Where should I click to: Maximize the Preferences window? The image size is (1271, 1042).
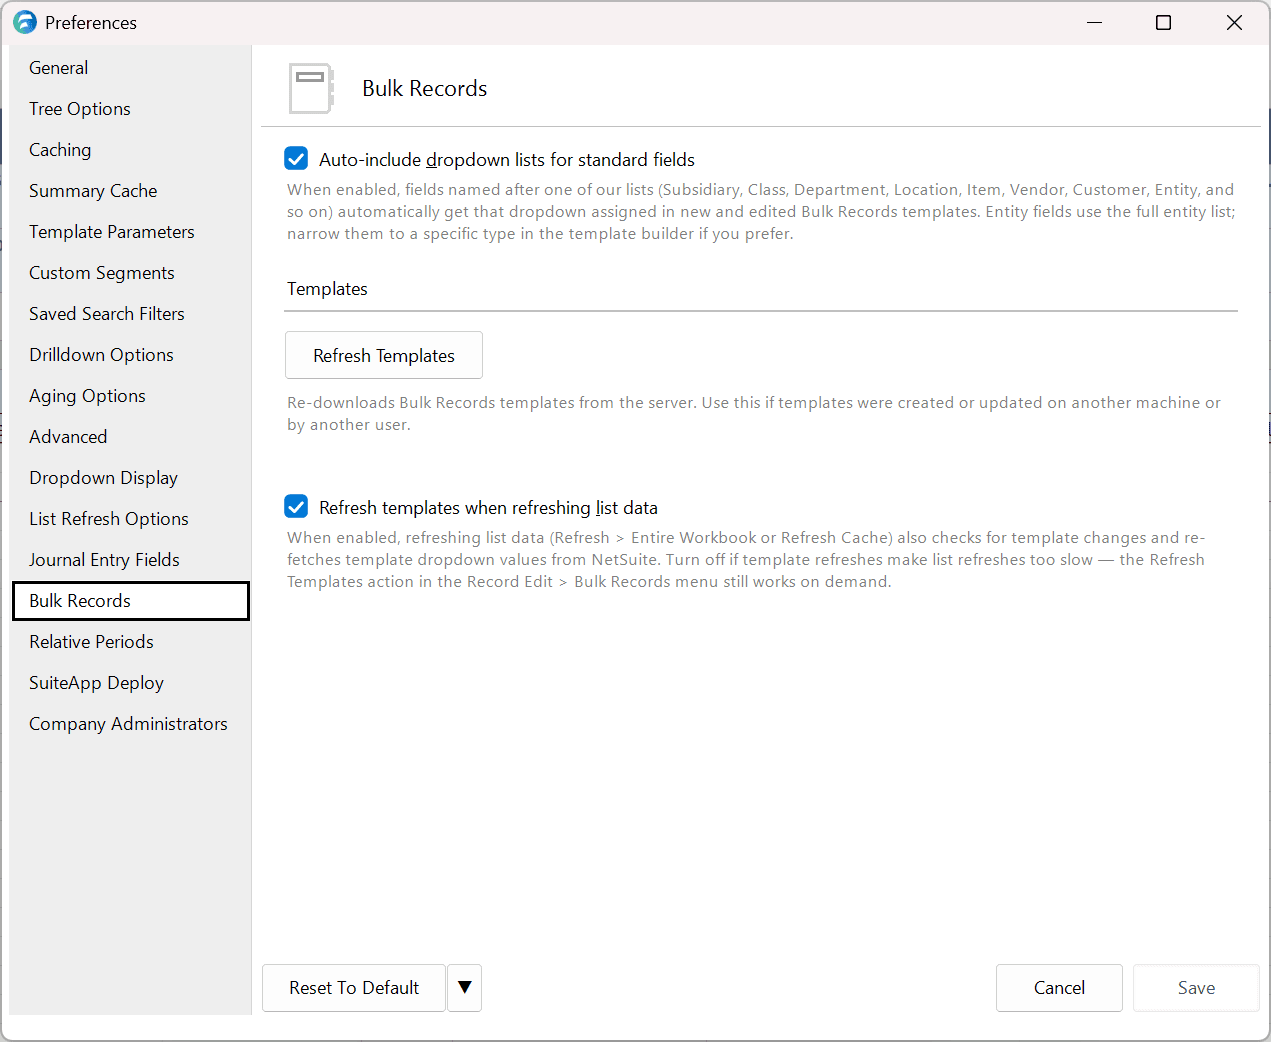(1164, 22)
